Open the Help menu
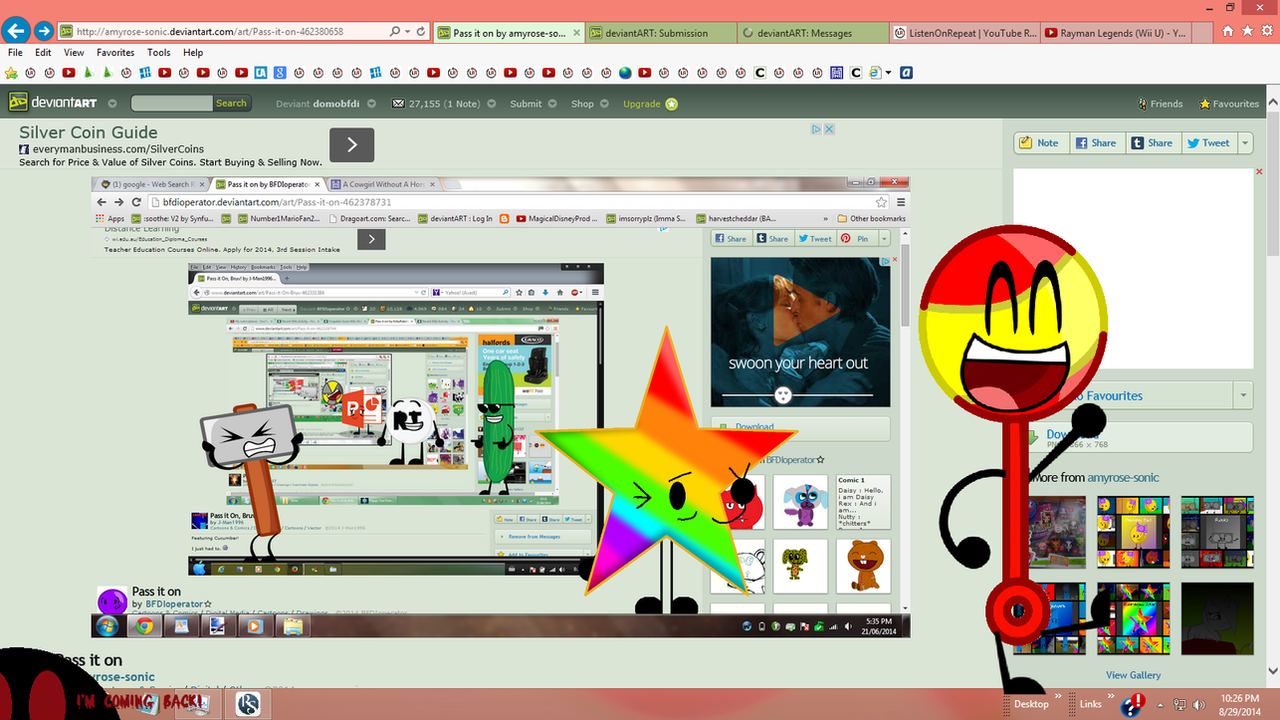 click(x=193, y=52)
